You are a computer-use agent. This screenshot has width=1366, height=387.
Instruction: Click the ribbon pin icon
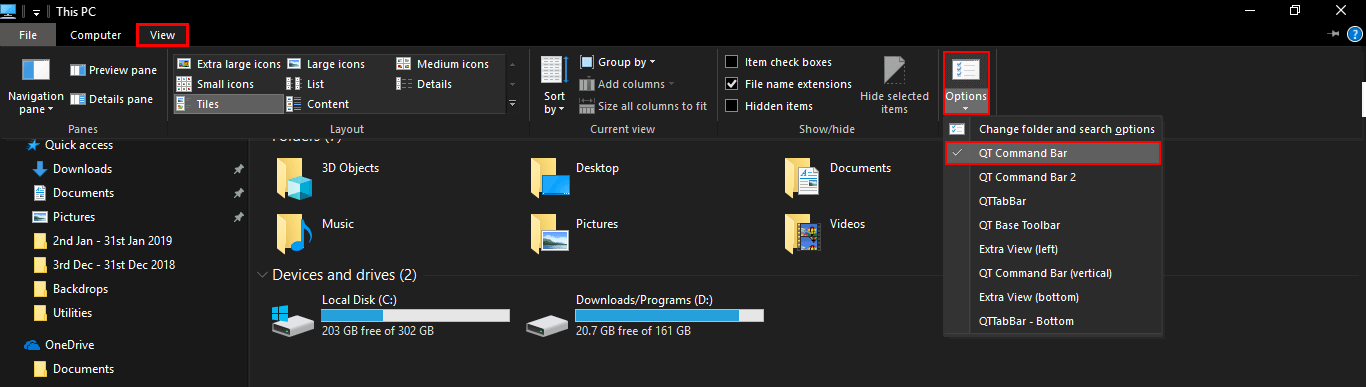point(1333,34)
